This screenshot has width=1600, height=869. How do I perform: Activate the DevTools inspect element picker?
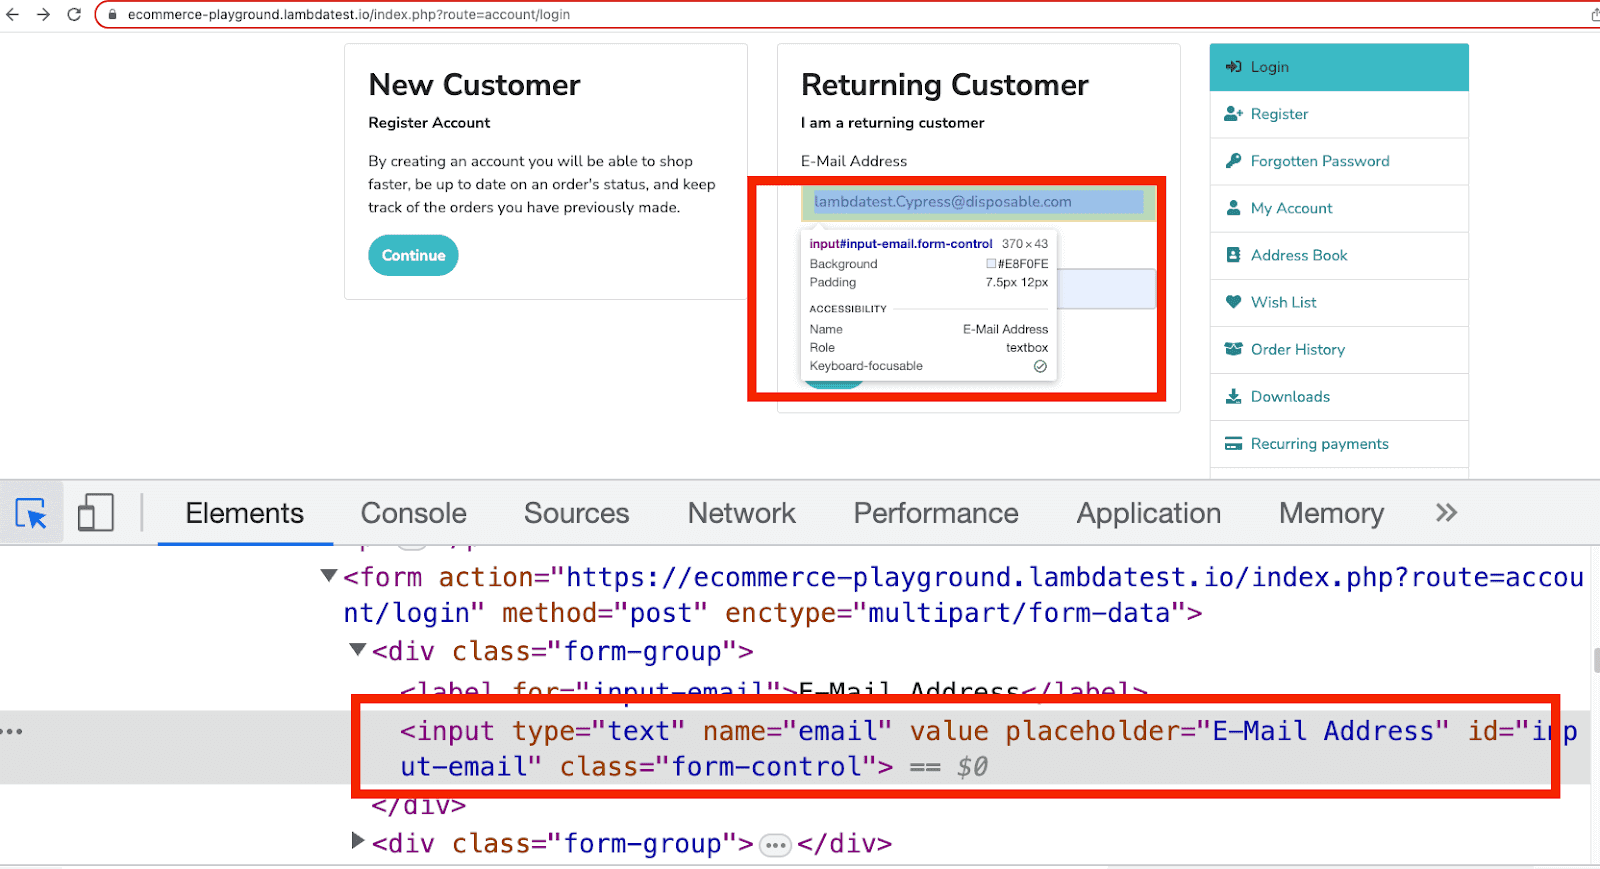(31, 513)
